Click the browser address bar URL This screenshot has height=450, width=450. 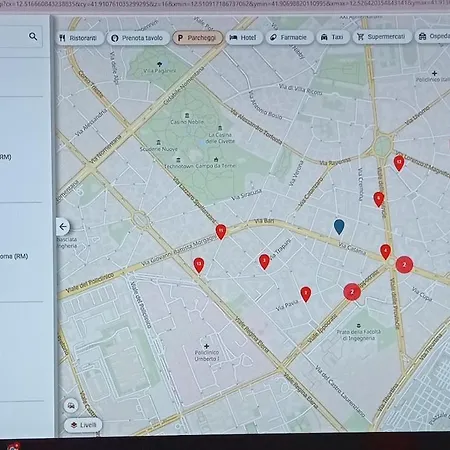(225, 4)
